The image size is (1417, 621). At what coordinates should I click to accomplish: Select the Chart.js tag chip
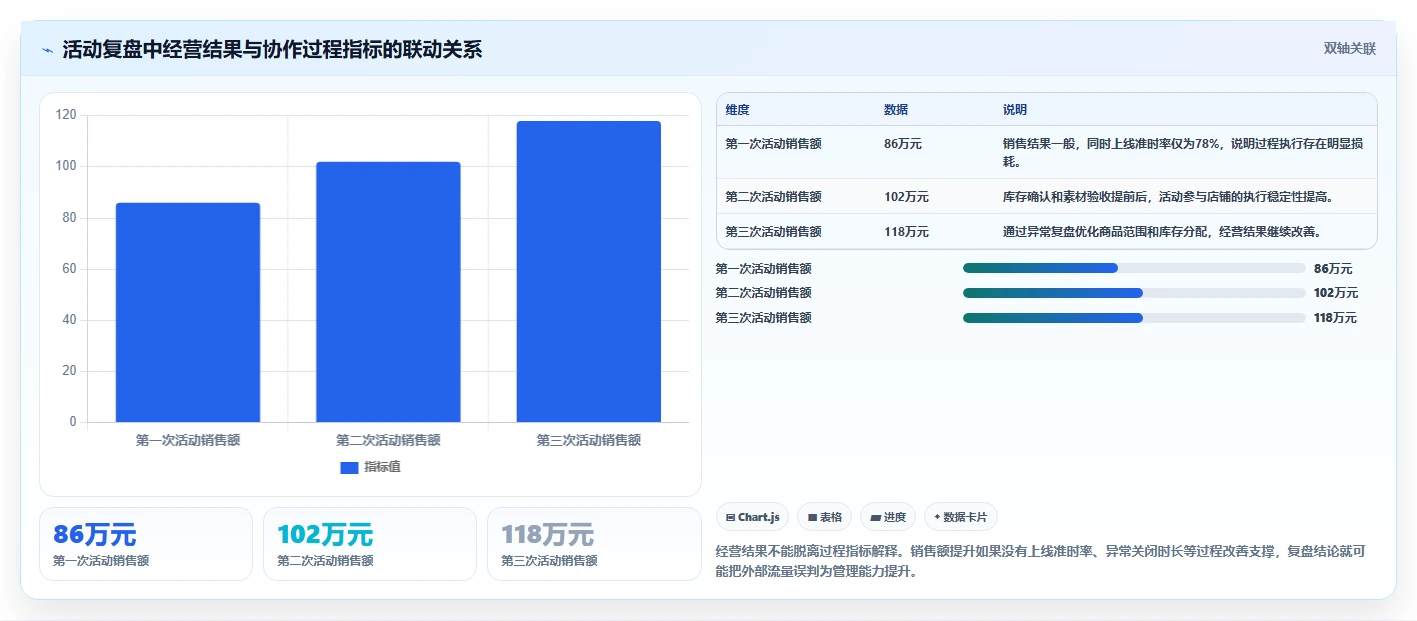point(753,517)
